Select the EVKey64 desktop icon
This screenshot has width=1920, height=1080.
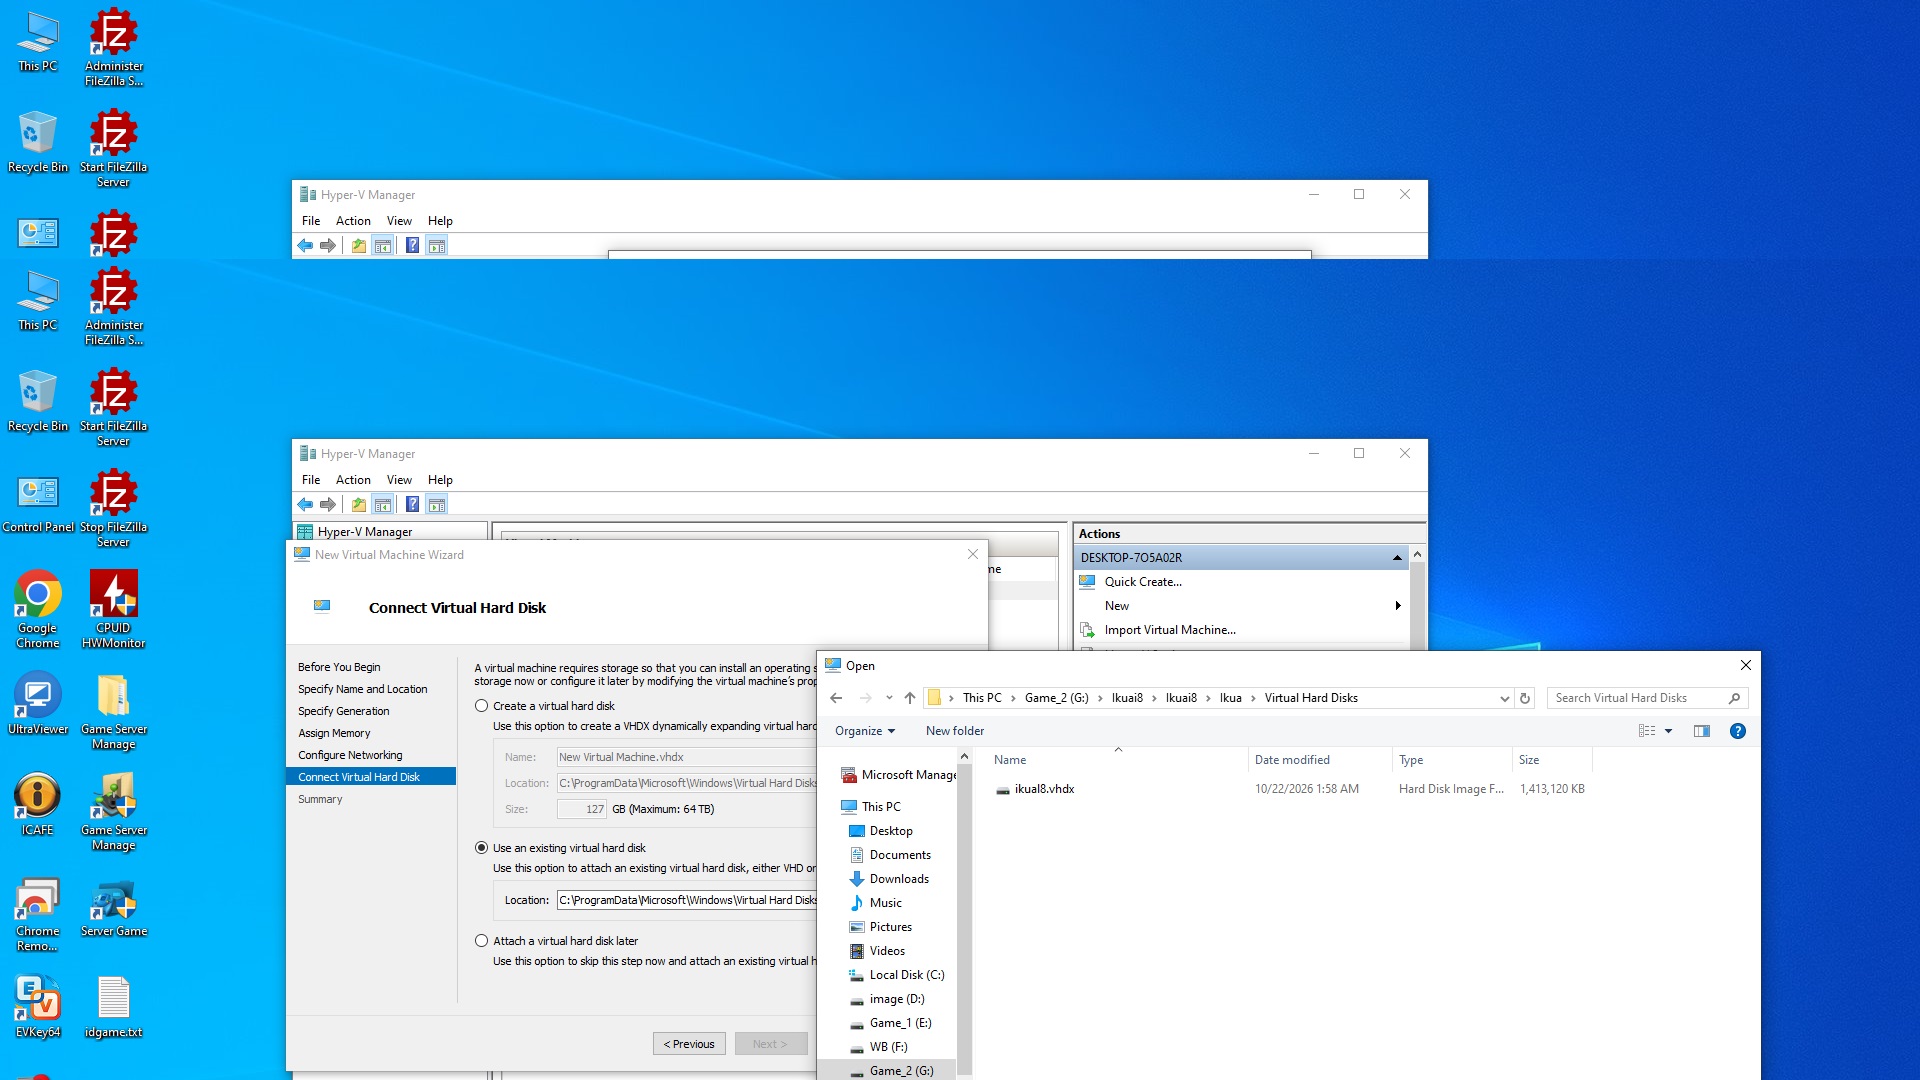pyautogui.click(x=38, y=1007)
